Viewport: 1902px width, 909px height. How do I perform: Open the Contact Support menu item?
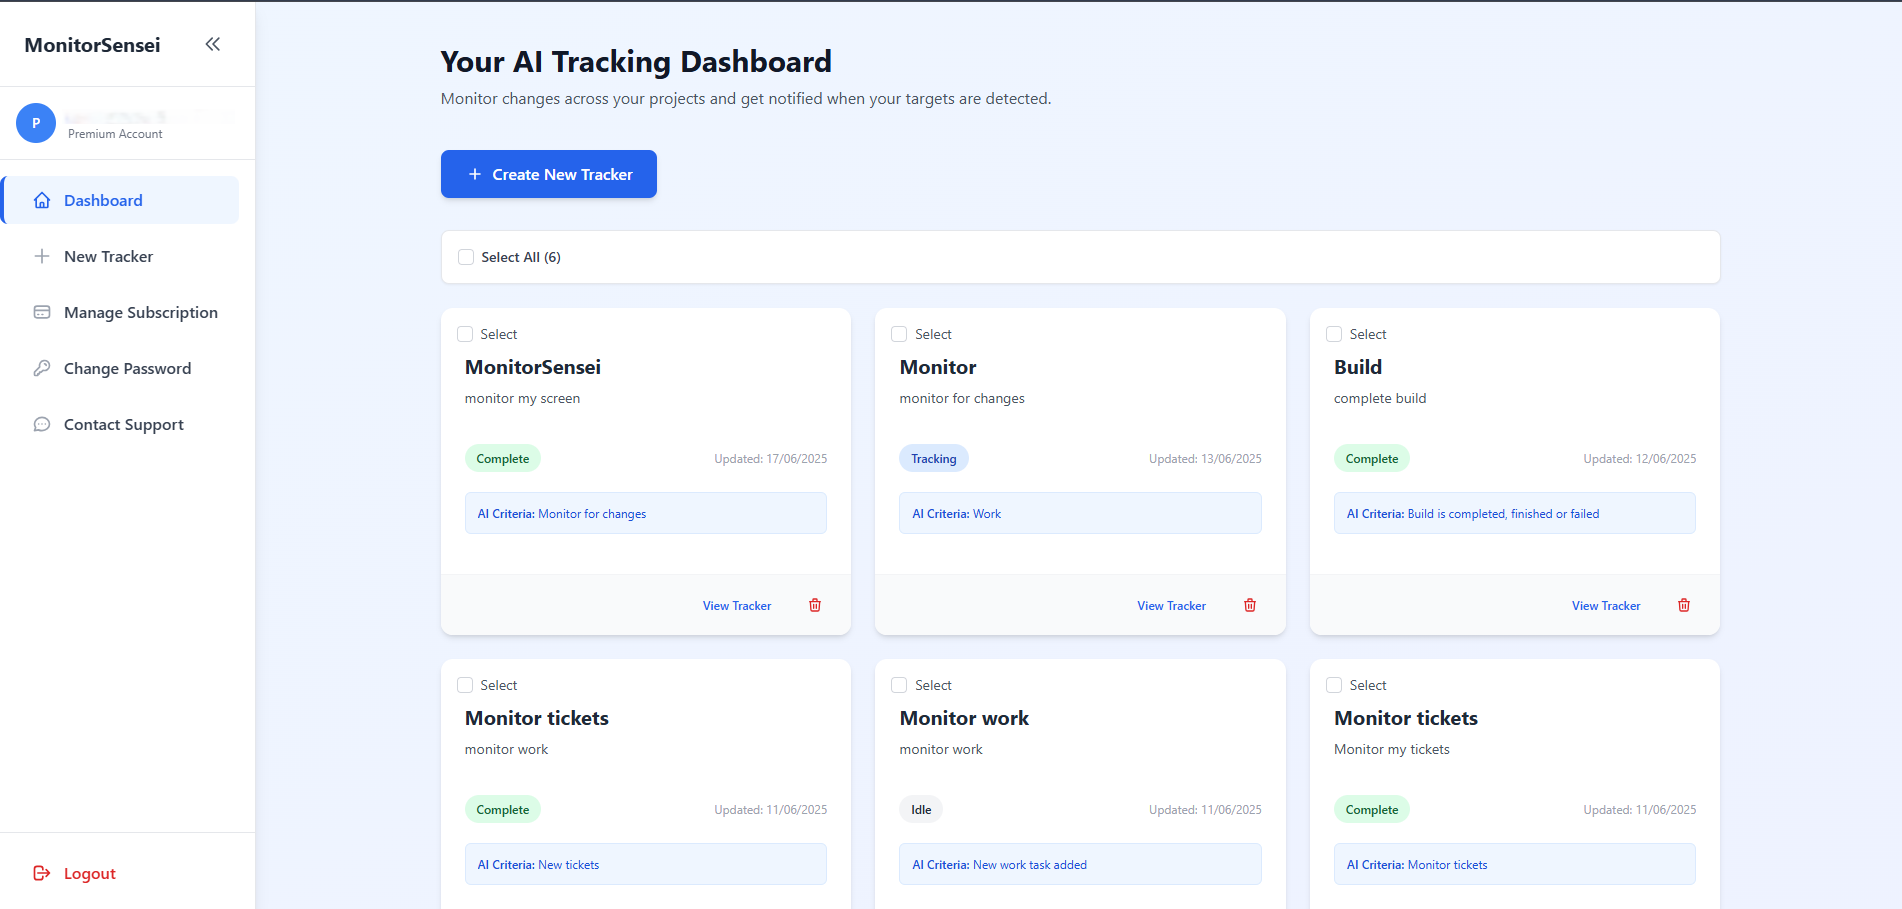pyautogui.click(x=121, y=424)
